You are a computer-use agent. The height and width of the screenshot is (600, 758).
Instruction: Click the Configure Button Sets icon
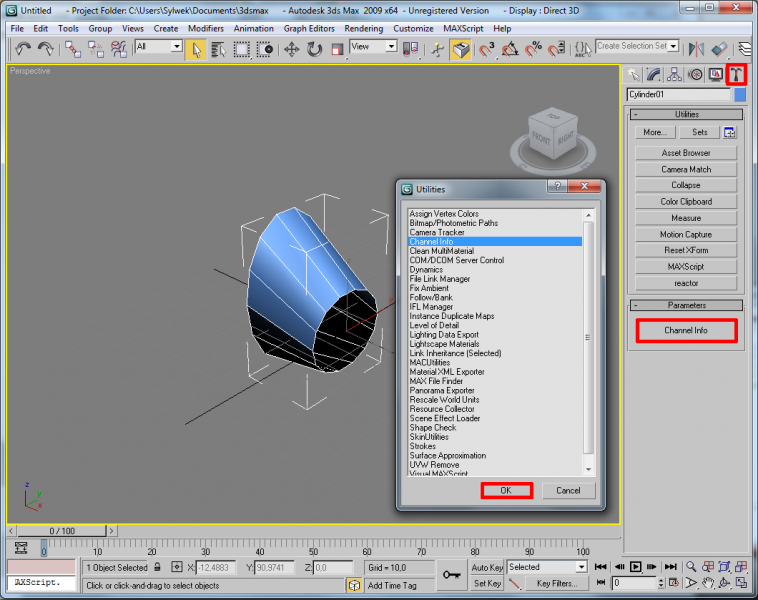[729, 132]
